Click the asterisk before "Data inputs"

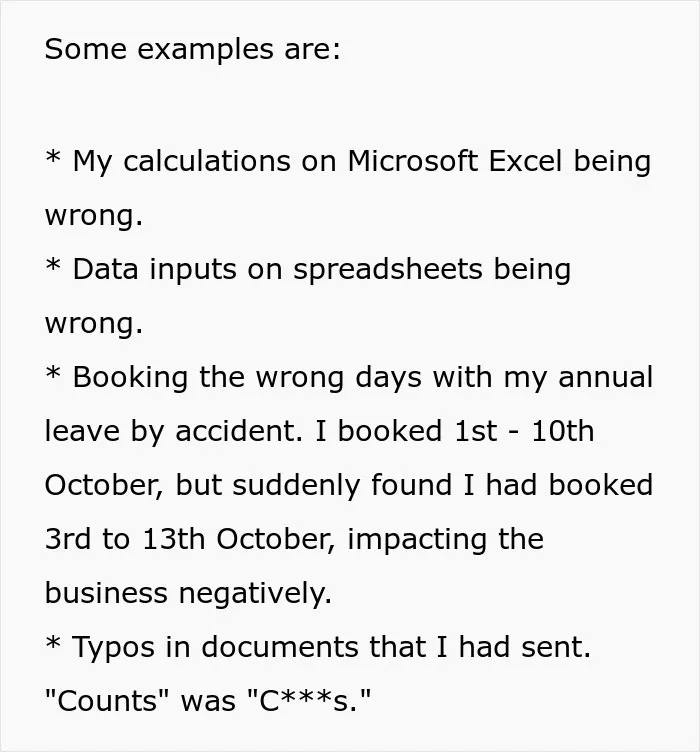click(x=53, y=265)
